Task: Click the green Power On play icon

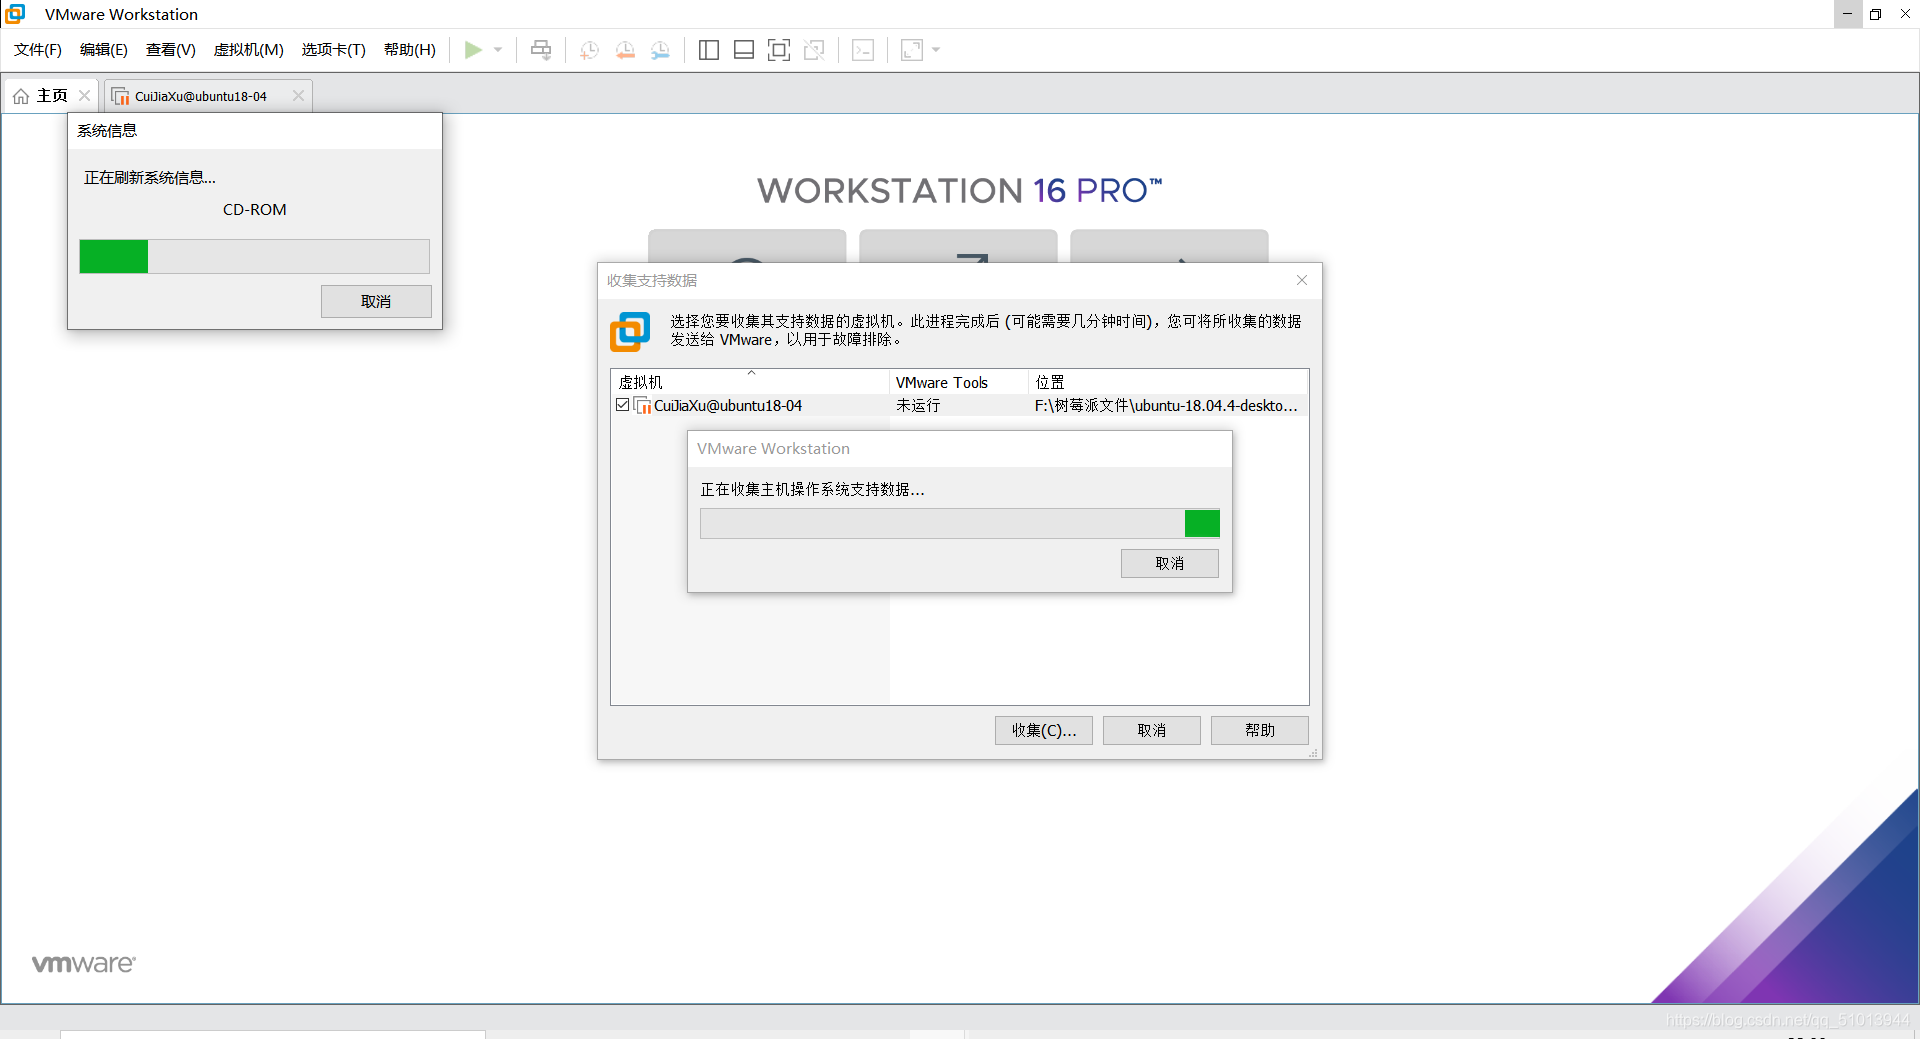Action: (x=473, y=50)
